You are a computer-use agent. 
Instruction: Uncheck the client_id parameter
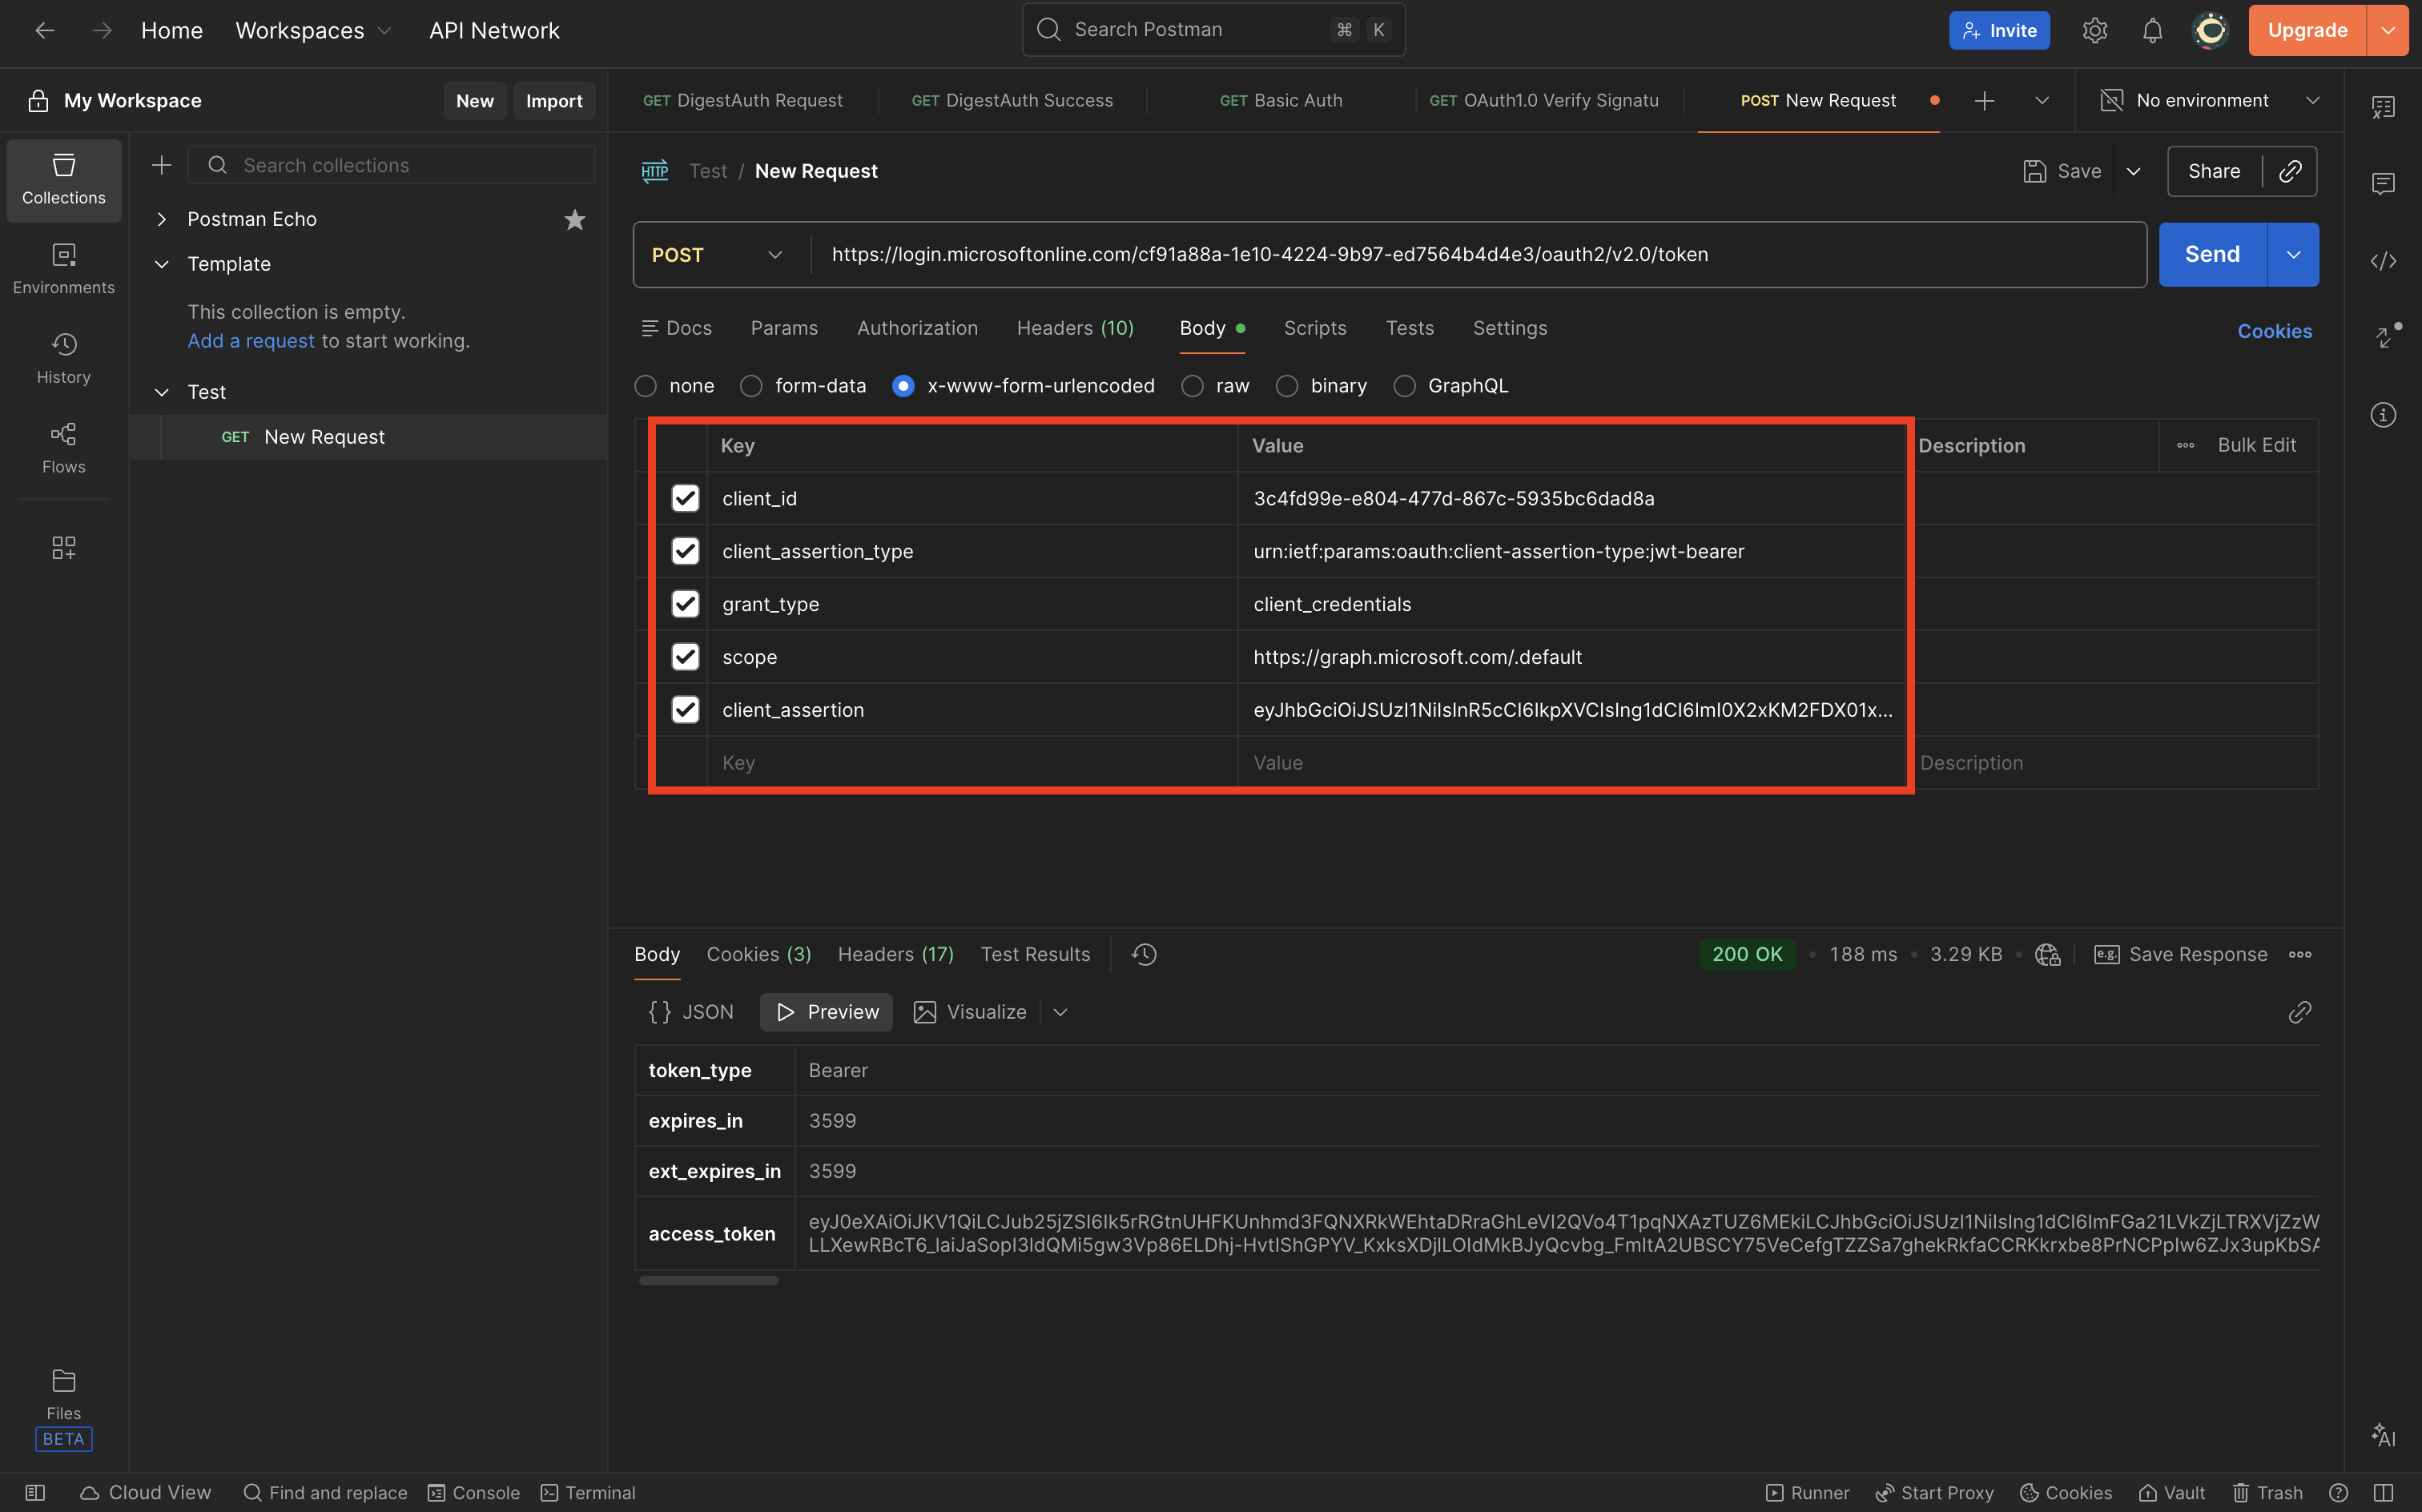tap(685, 498)
